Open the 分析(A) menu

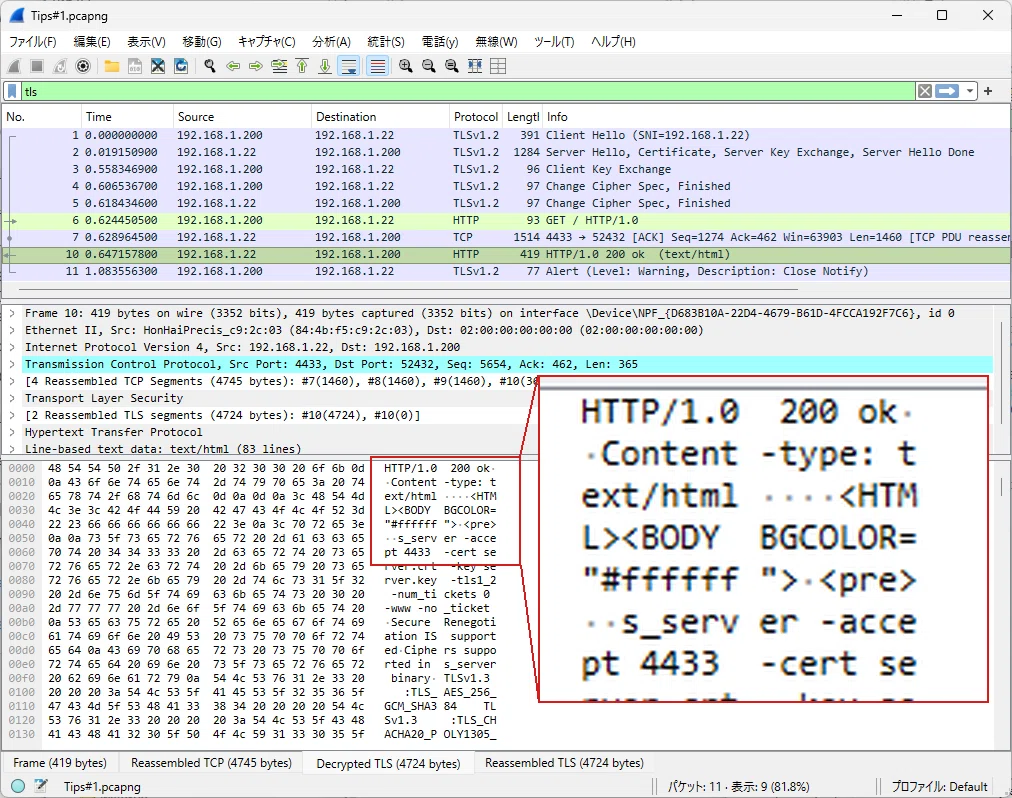(331, 41)
